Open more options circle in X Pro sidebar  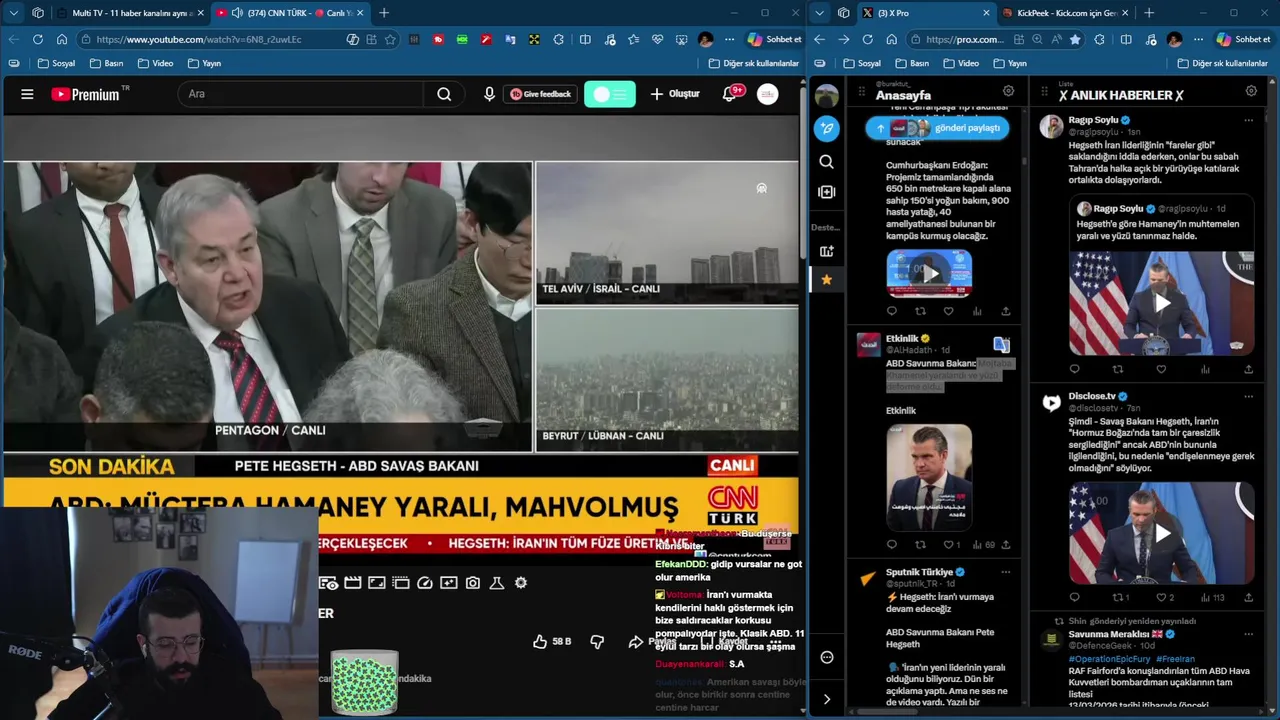(827, 657)
